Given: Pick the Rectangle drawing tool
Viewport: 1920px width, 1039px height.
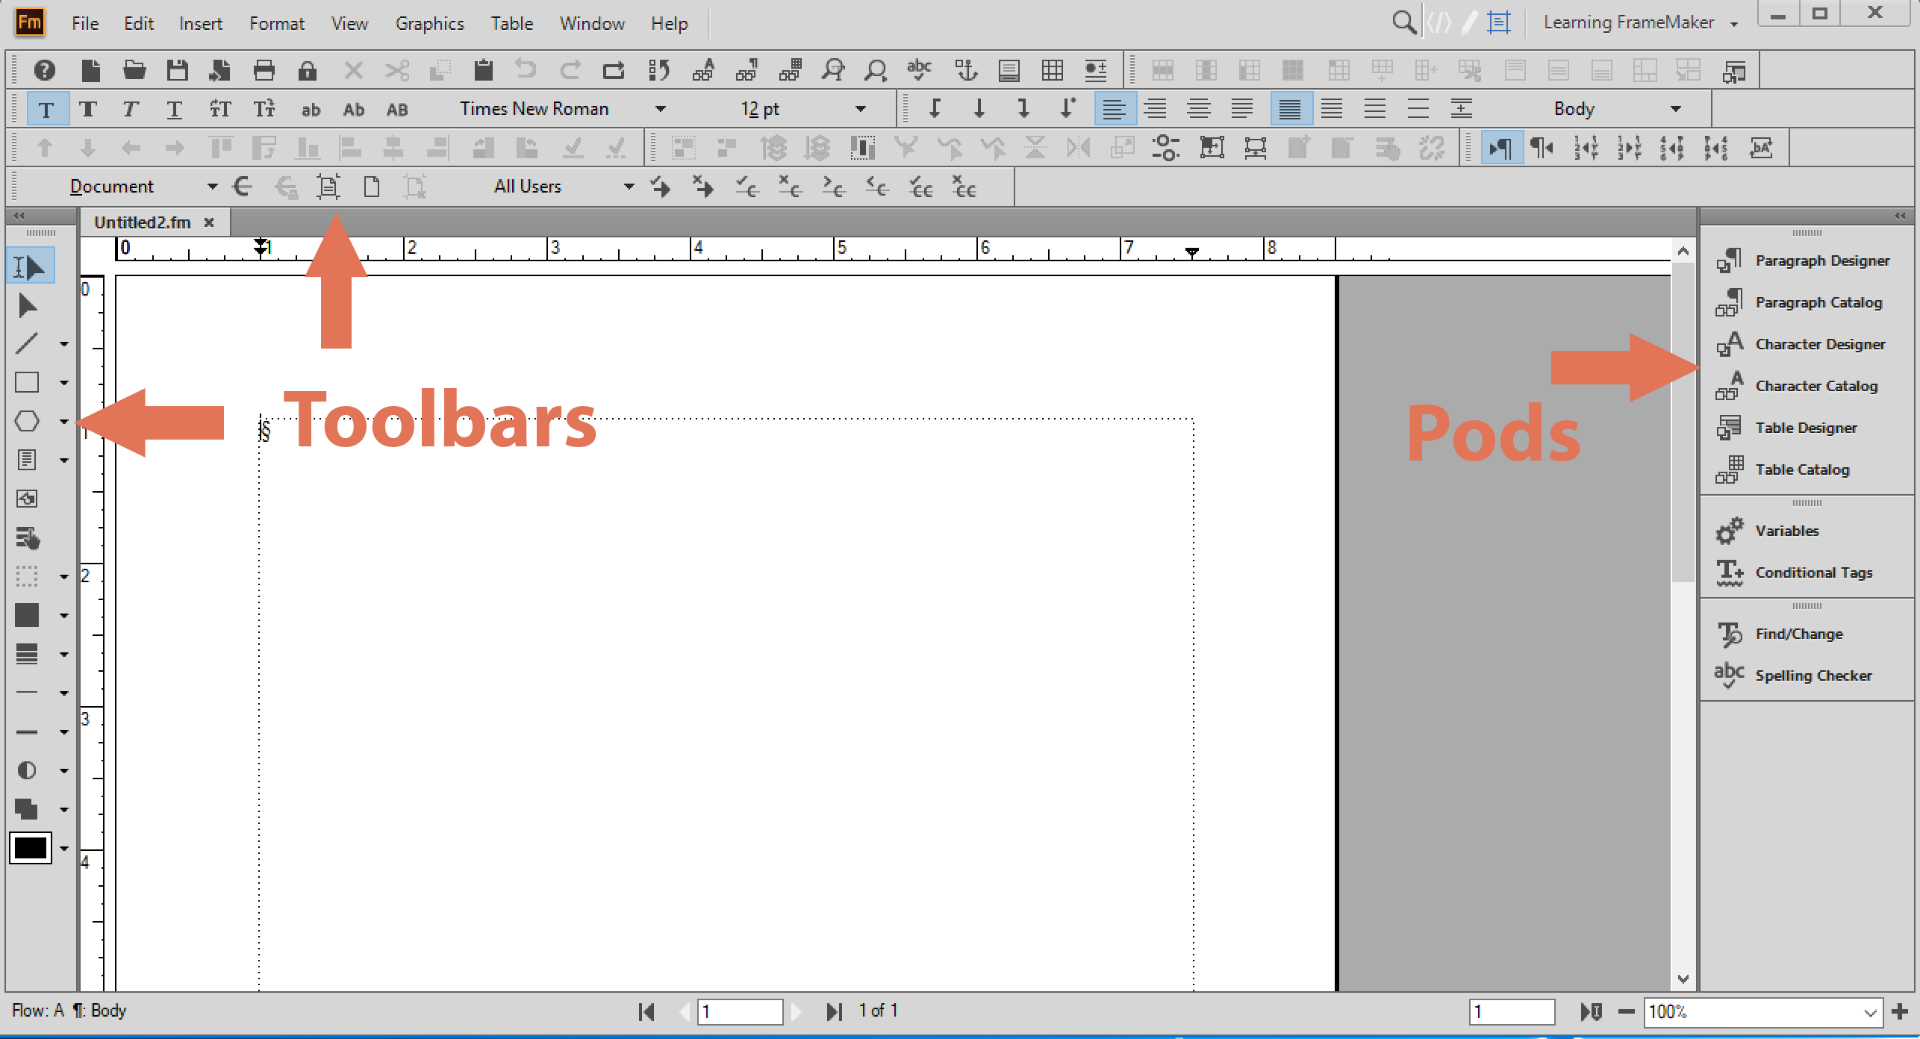Looking at the screenshot, I should point(27,382).
